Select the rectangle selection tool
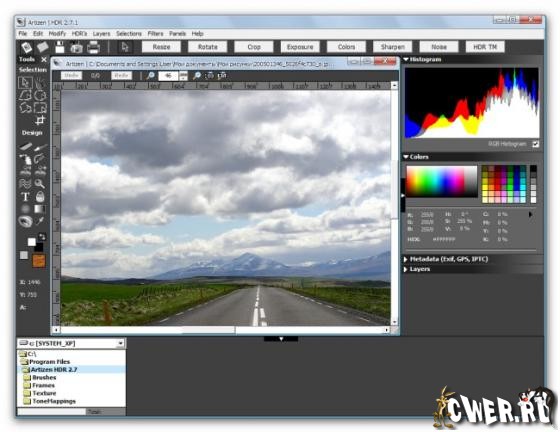Screen dimensions: 560x432 (x=40, y=107)
